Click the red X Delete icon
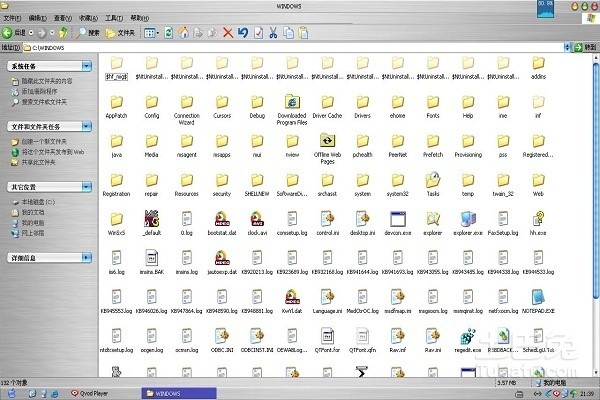 pos(228,33)
